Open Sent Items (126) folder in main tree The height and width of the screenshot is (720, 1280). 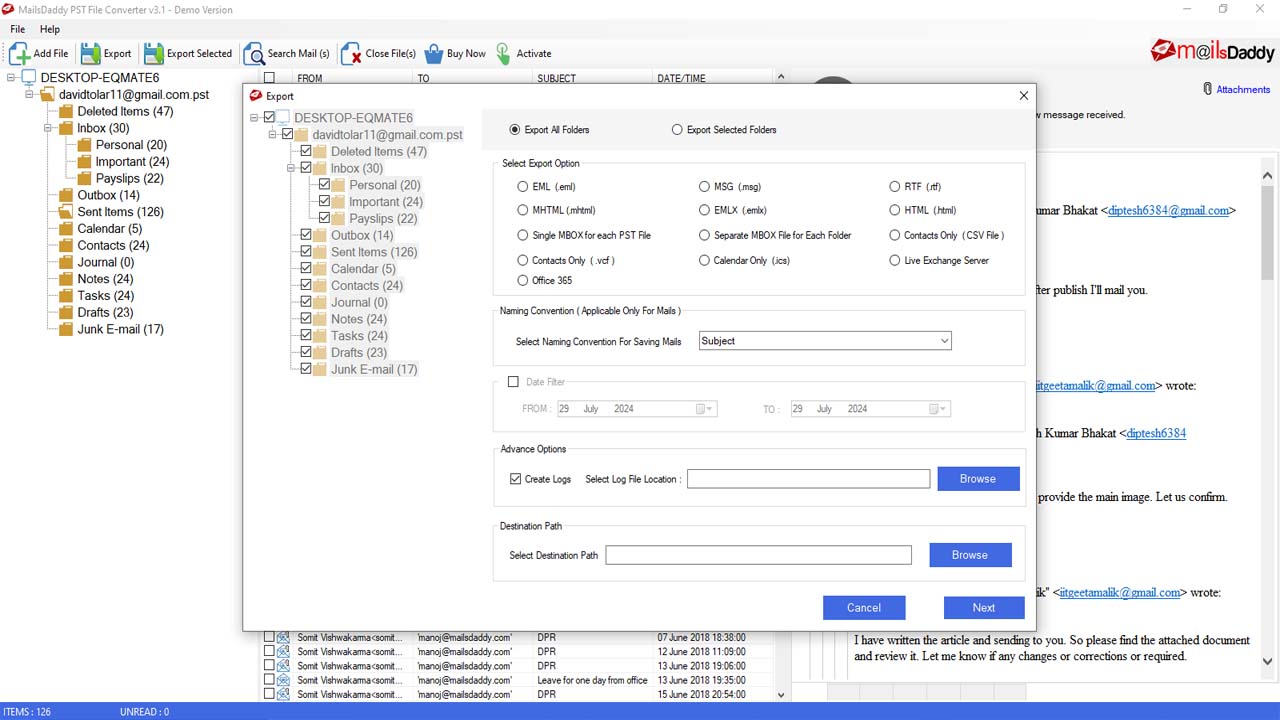(x=120, y=212)
